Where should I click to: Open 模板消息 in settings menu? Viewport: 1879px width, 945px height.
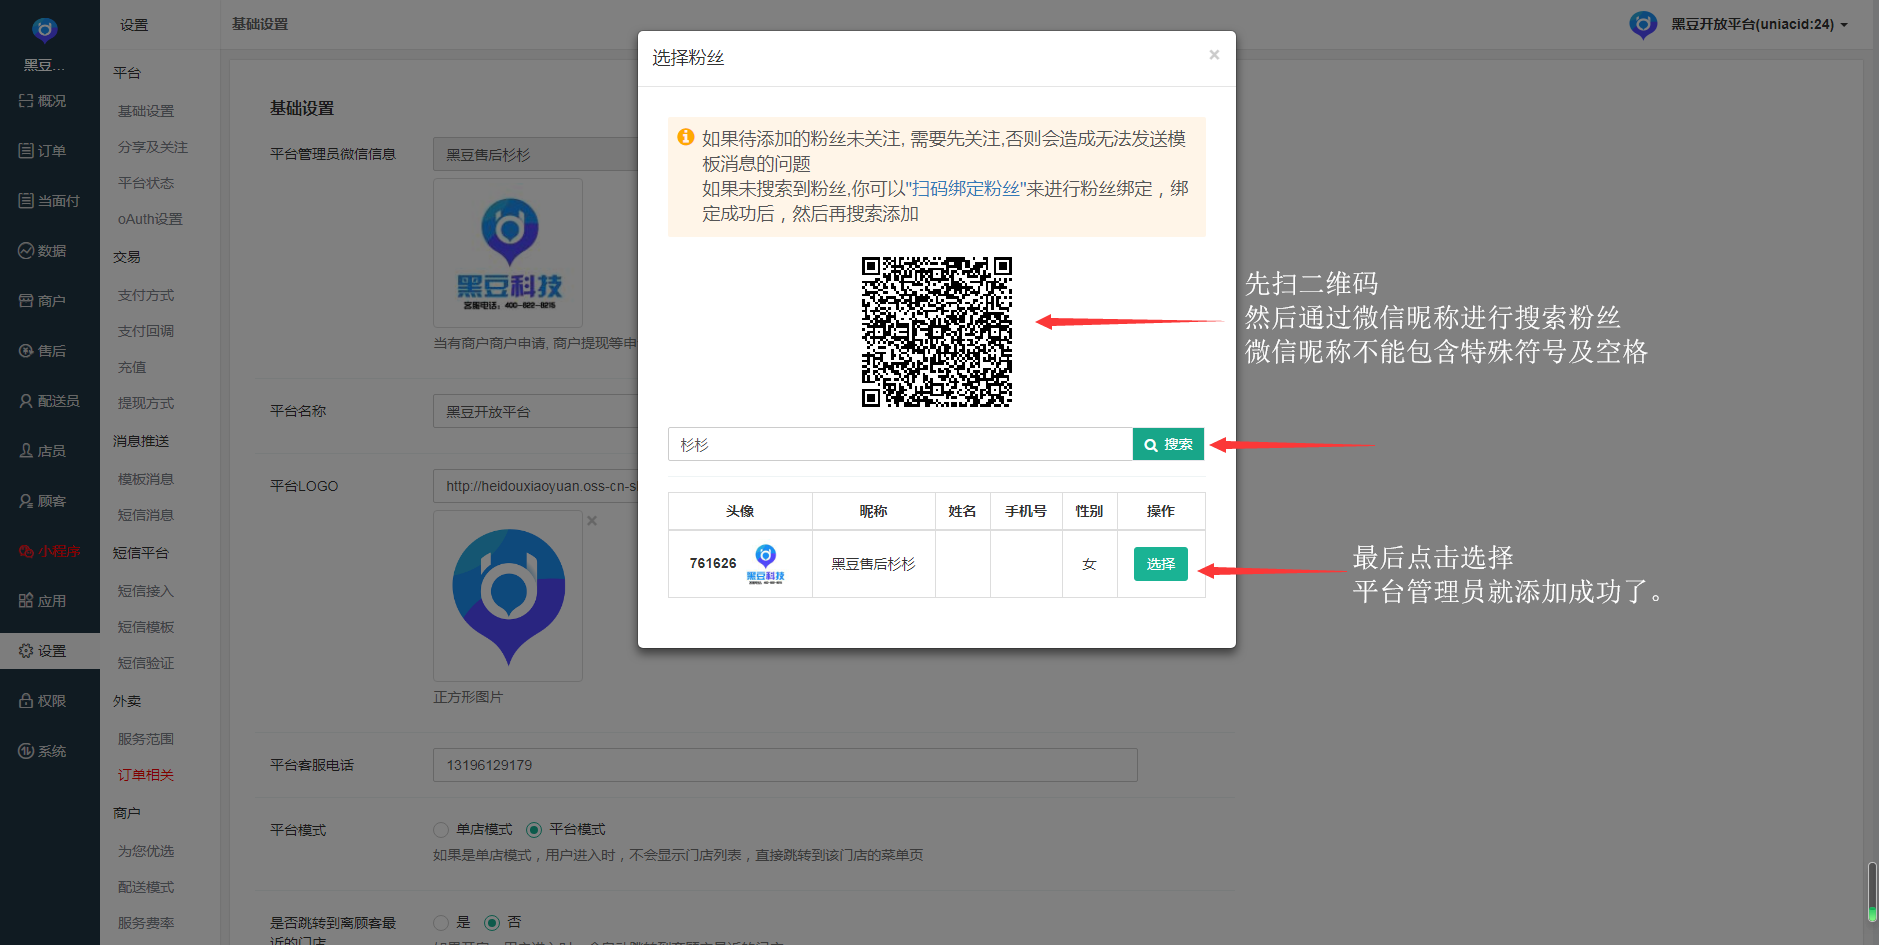(x=146, y=479)
